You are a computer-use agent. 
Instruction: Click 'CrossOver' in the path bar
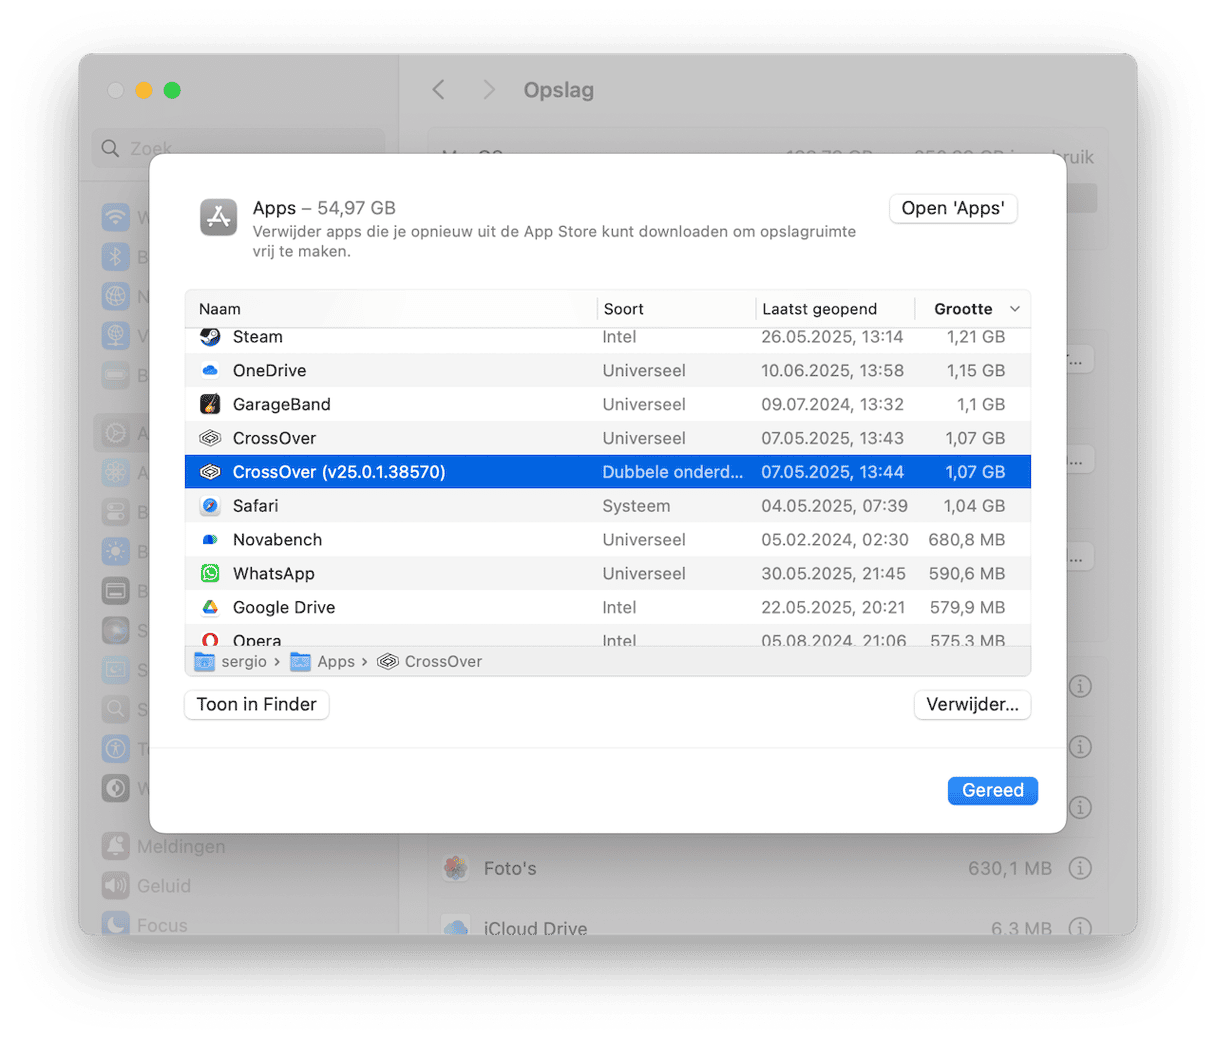[443, 662]
